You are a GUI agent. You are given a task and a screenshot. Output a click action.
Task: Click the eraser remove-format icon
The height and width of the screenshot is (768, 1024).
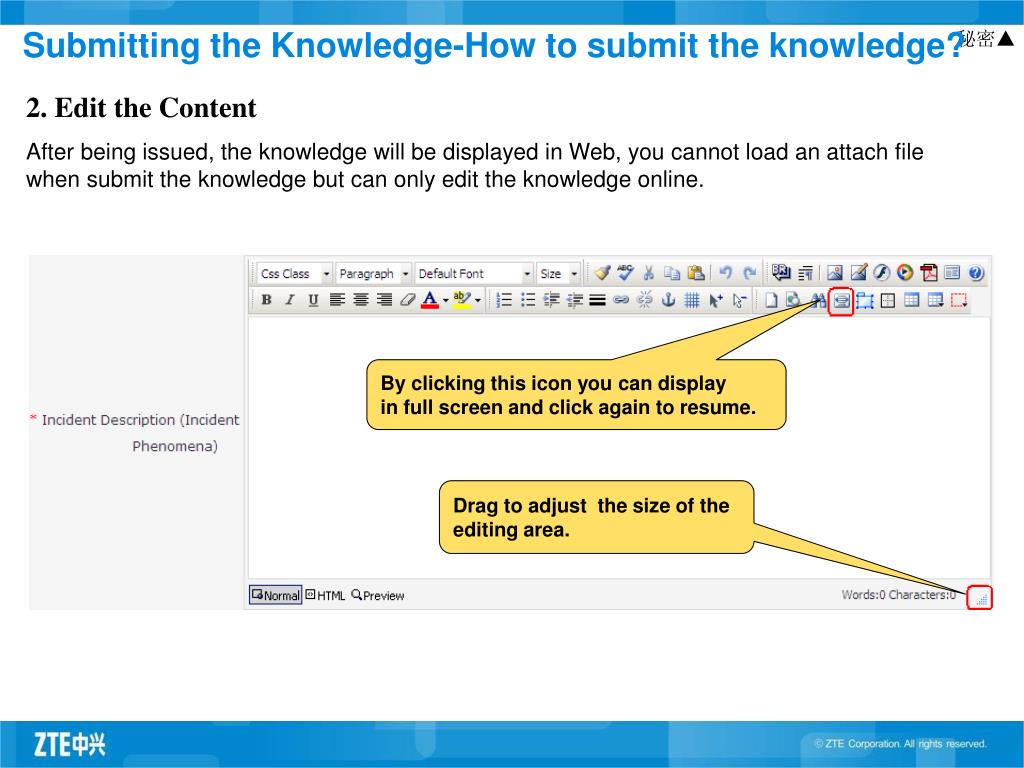pyautogui.click(x=408, y=300)
